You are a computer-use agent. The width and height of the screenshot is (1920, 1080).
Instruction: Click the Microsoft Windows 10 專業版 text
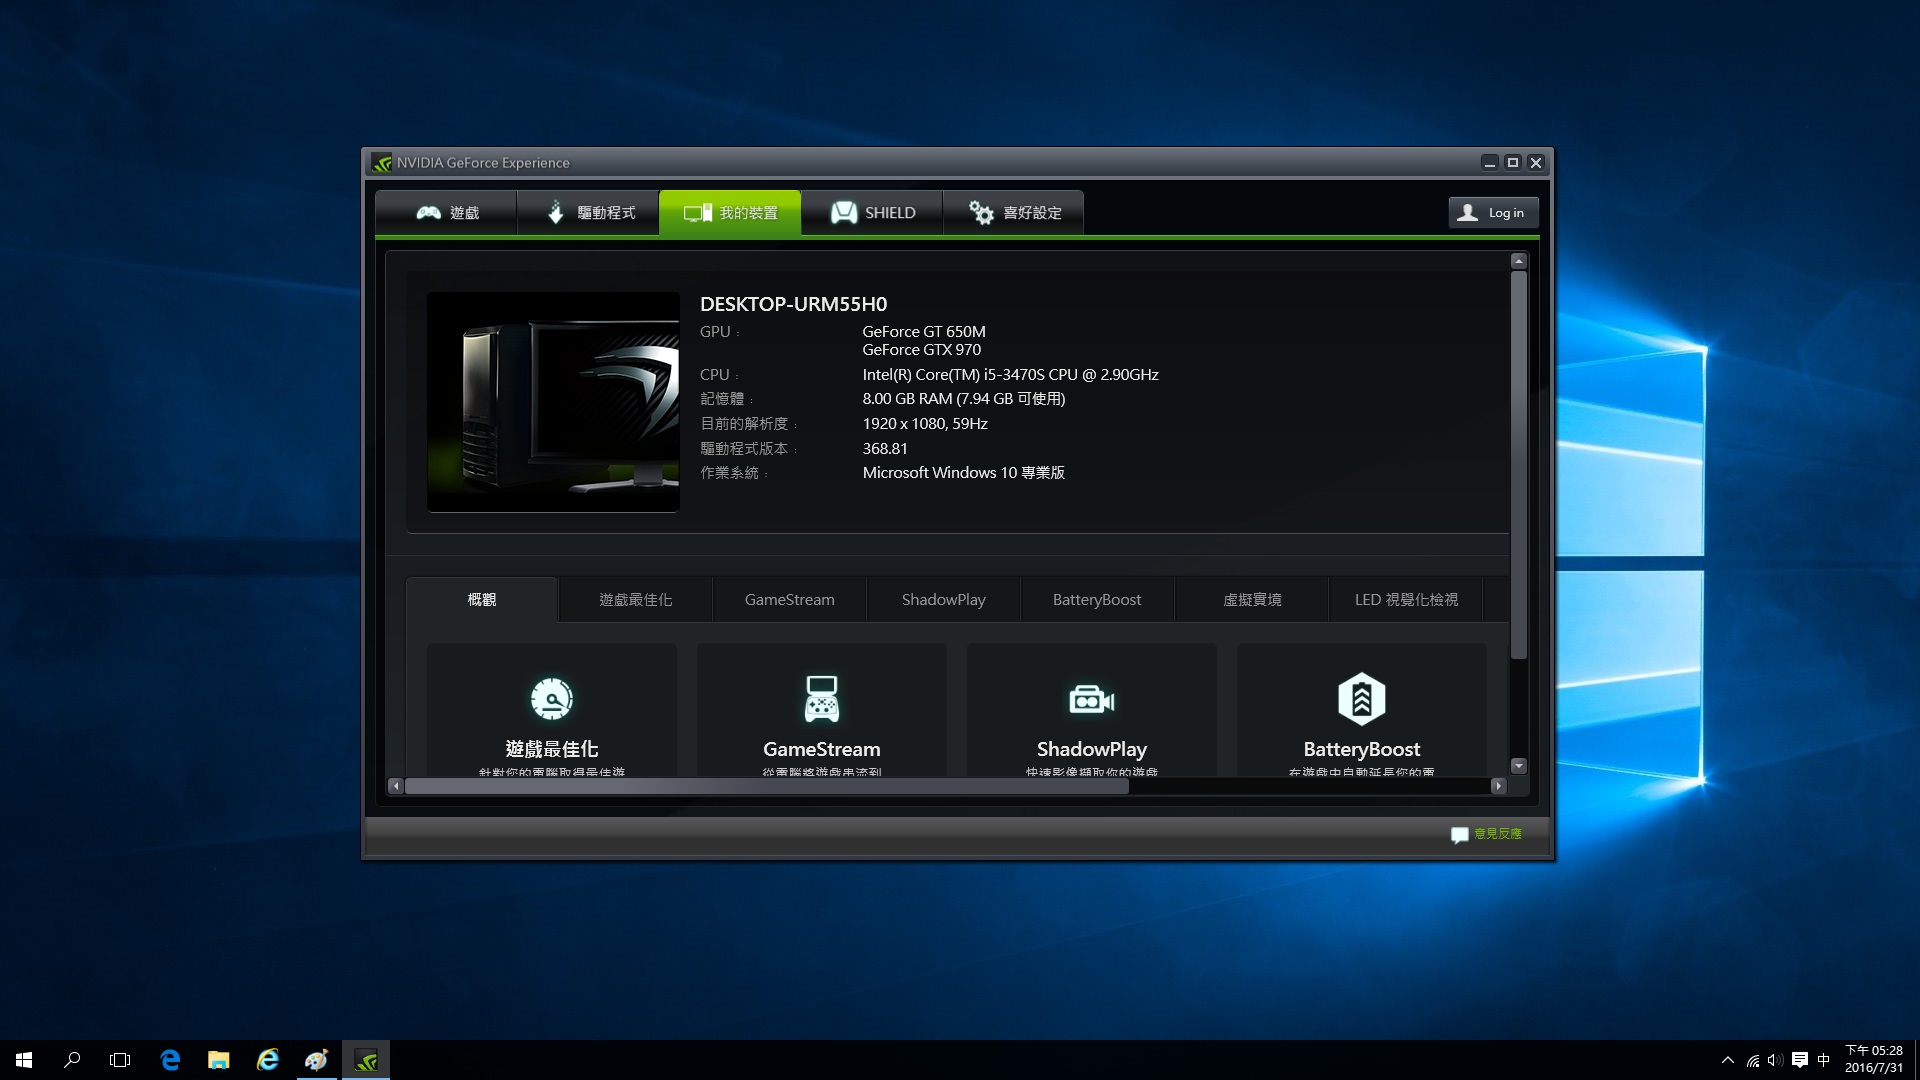click(x=963, y=473)
